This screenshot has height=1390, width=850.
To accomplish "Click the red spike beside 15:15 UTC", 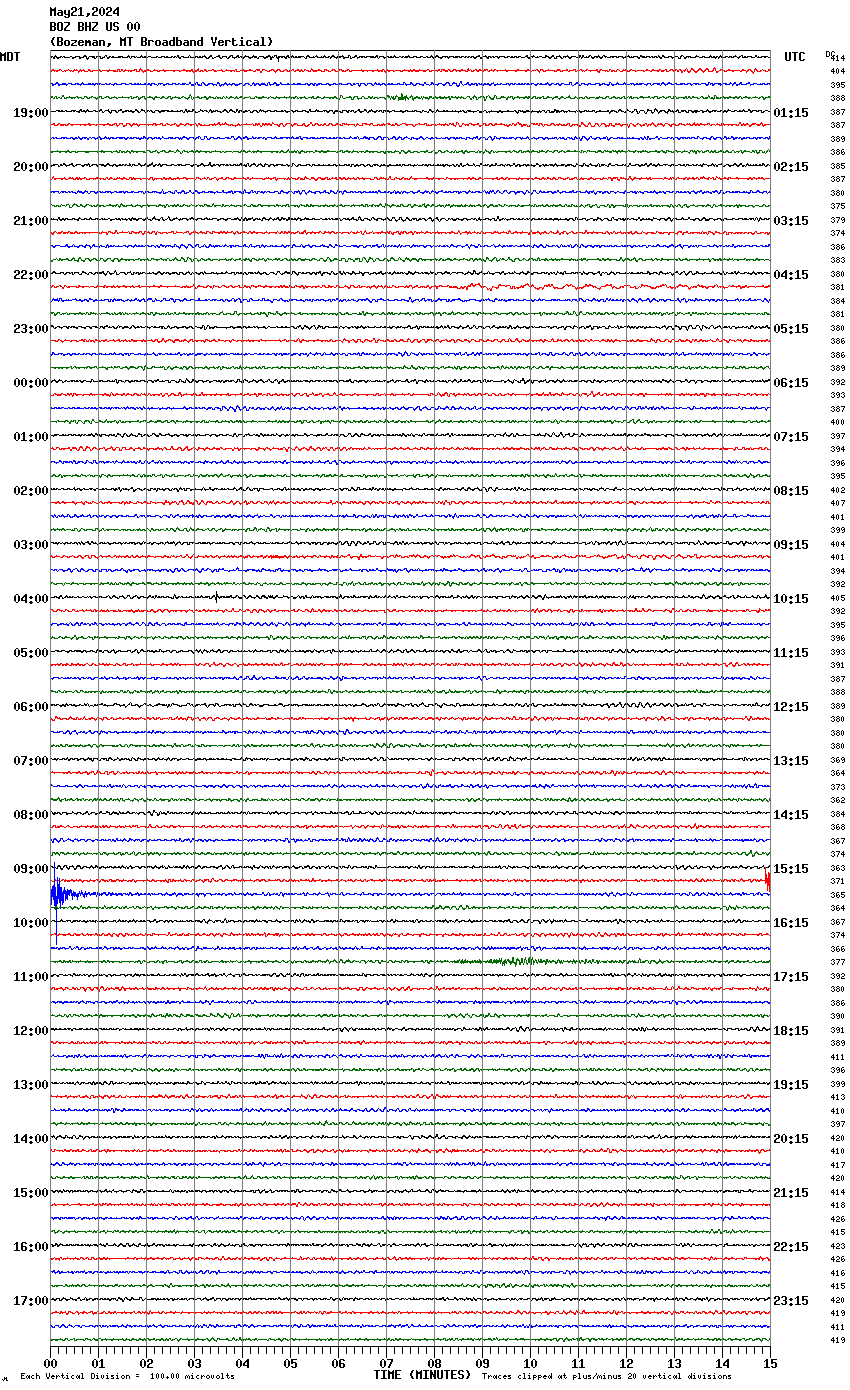I will pos(767,880).
